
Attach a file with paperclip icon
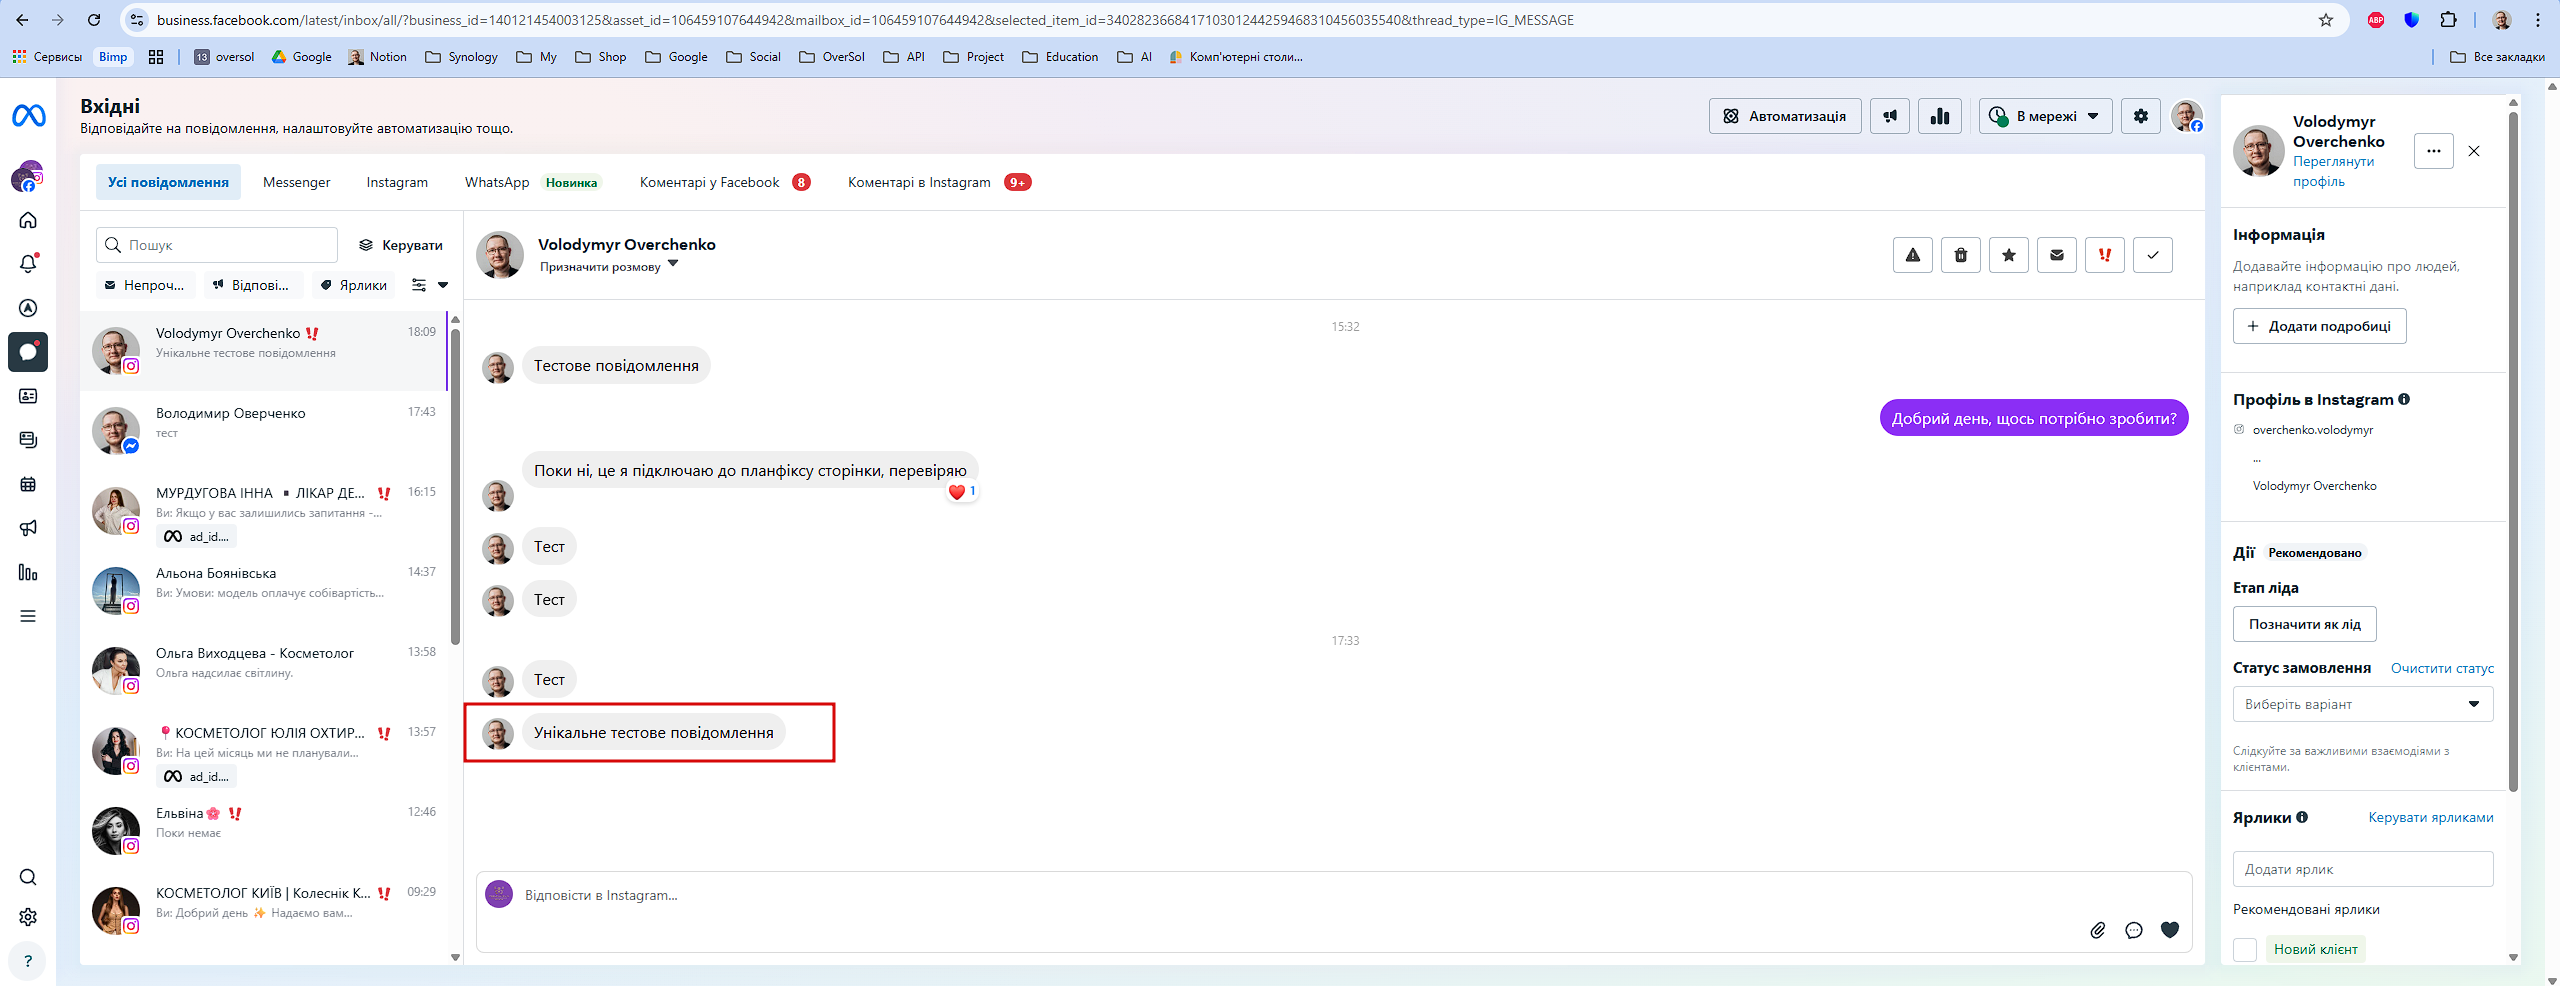pos(2098,930)
